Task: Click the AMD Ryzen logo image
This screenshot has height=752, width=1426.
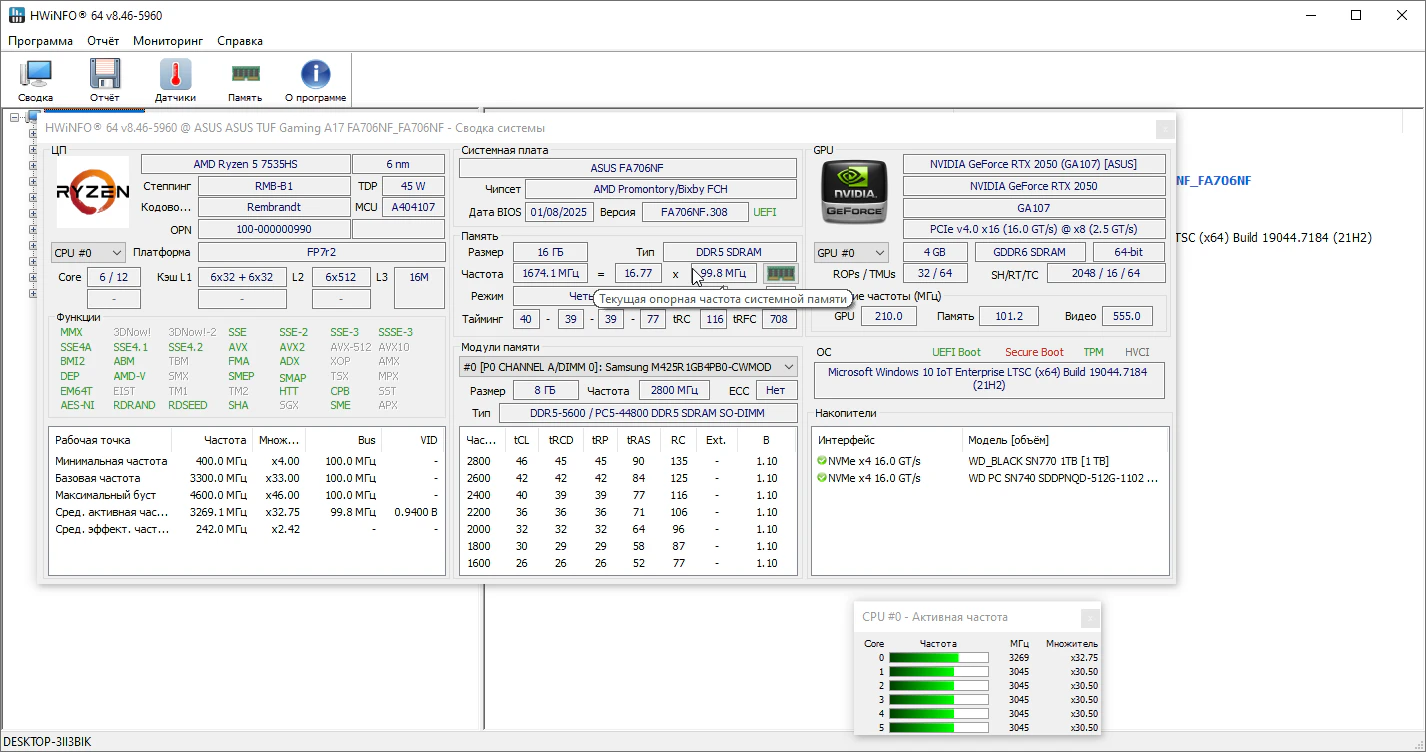Action: click(x=92, y=192)
